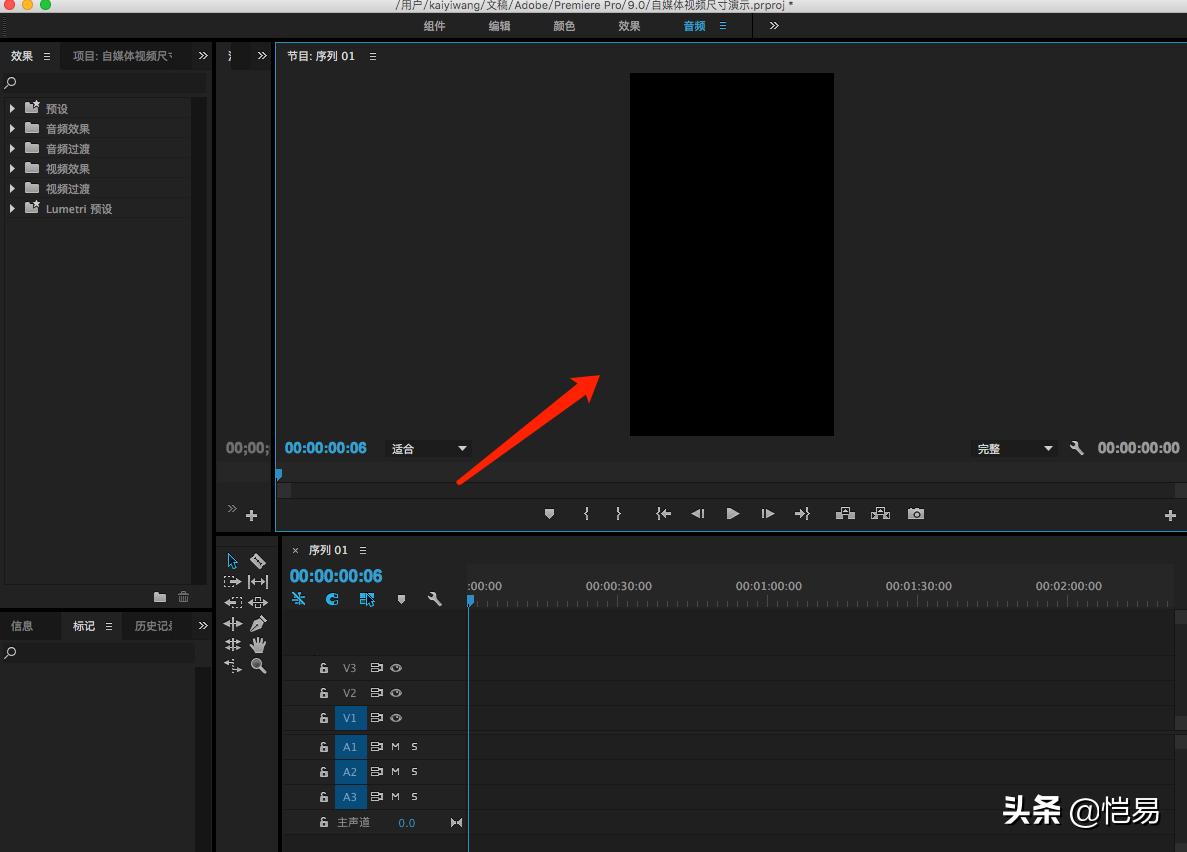Toggle timeline snap magnet icon
The width and height of the screenshot is (1187, 852).
coord(332,599)
